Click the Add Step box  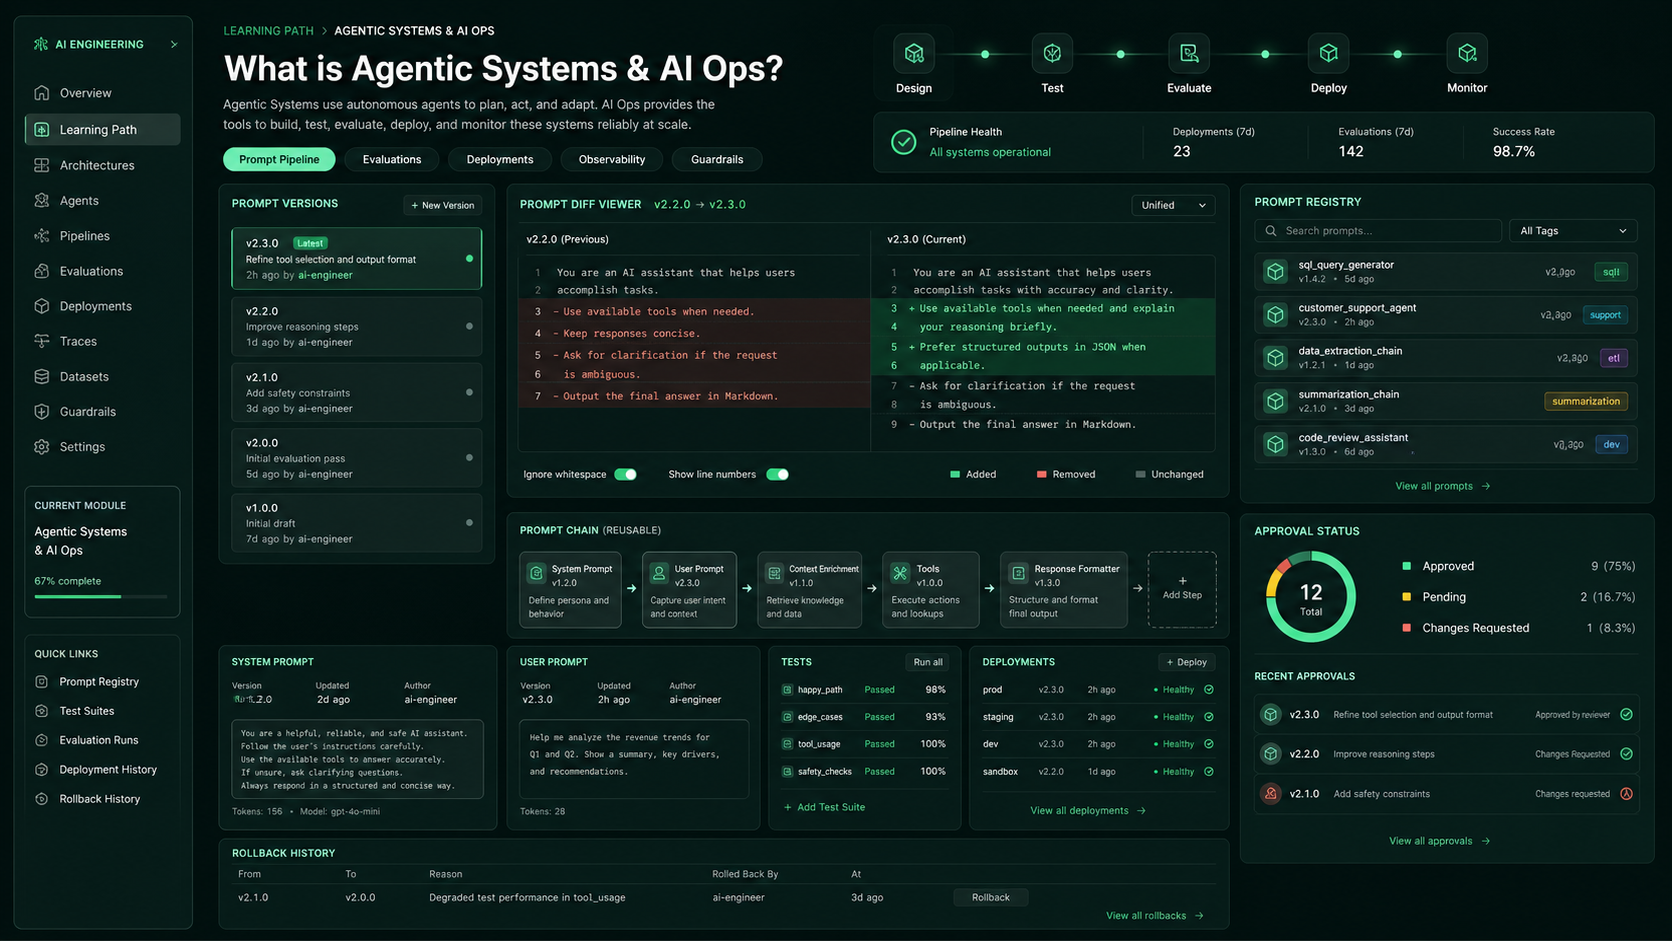point(1182,589)
